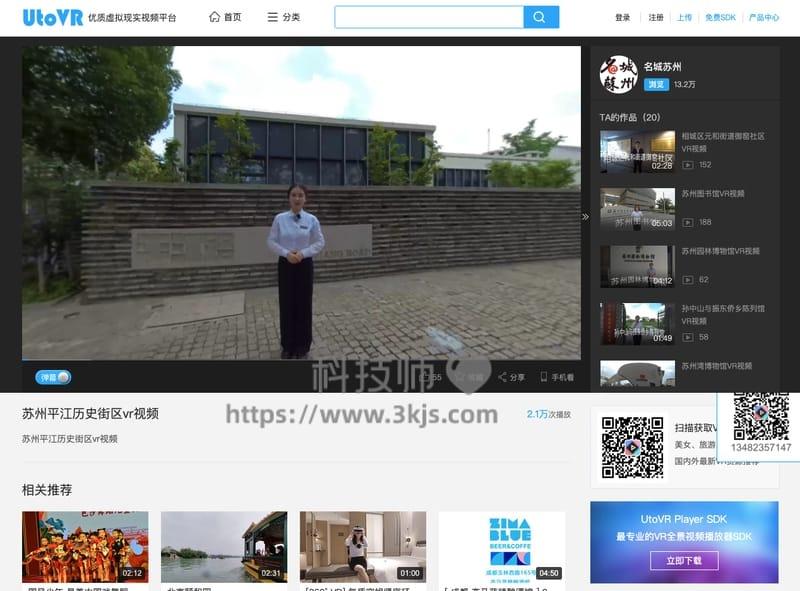
Task: Click the main VR video player
Action: click(x=301, y=203)
